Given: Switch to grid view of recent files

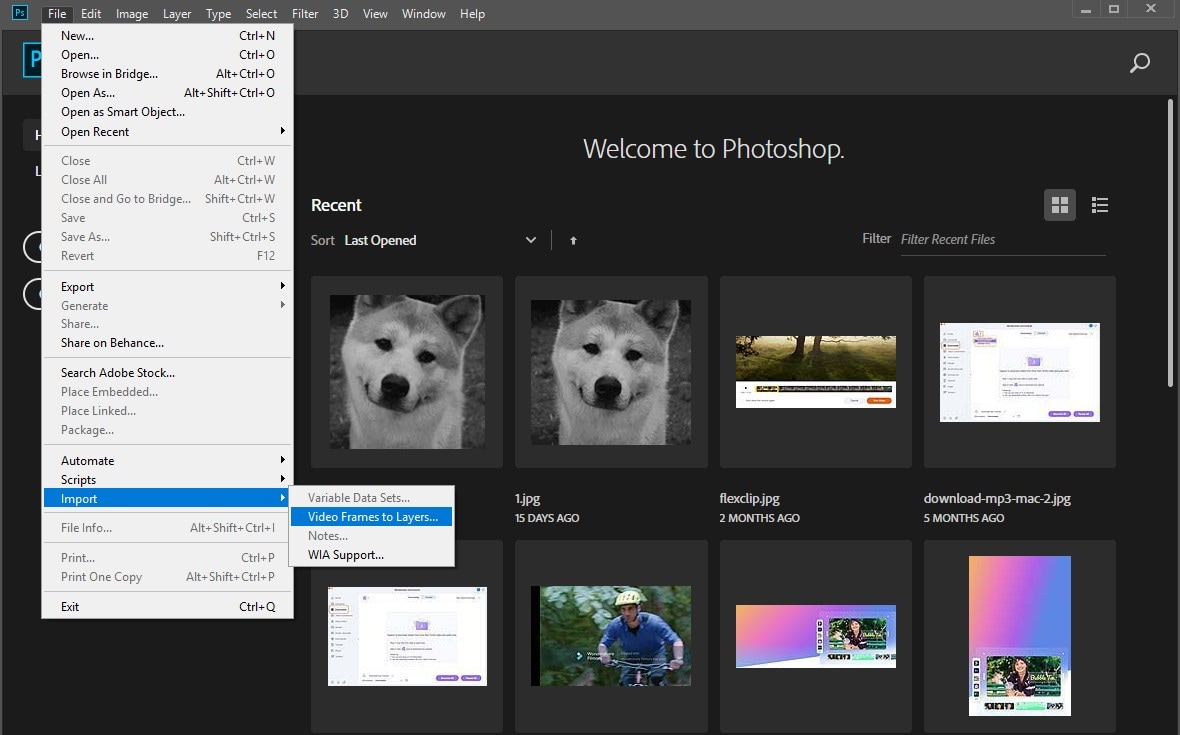Looking at the screenshot, I should click(1060, 205).
